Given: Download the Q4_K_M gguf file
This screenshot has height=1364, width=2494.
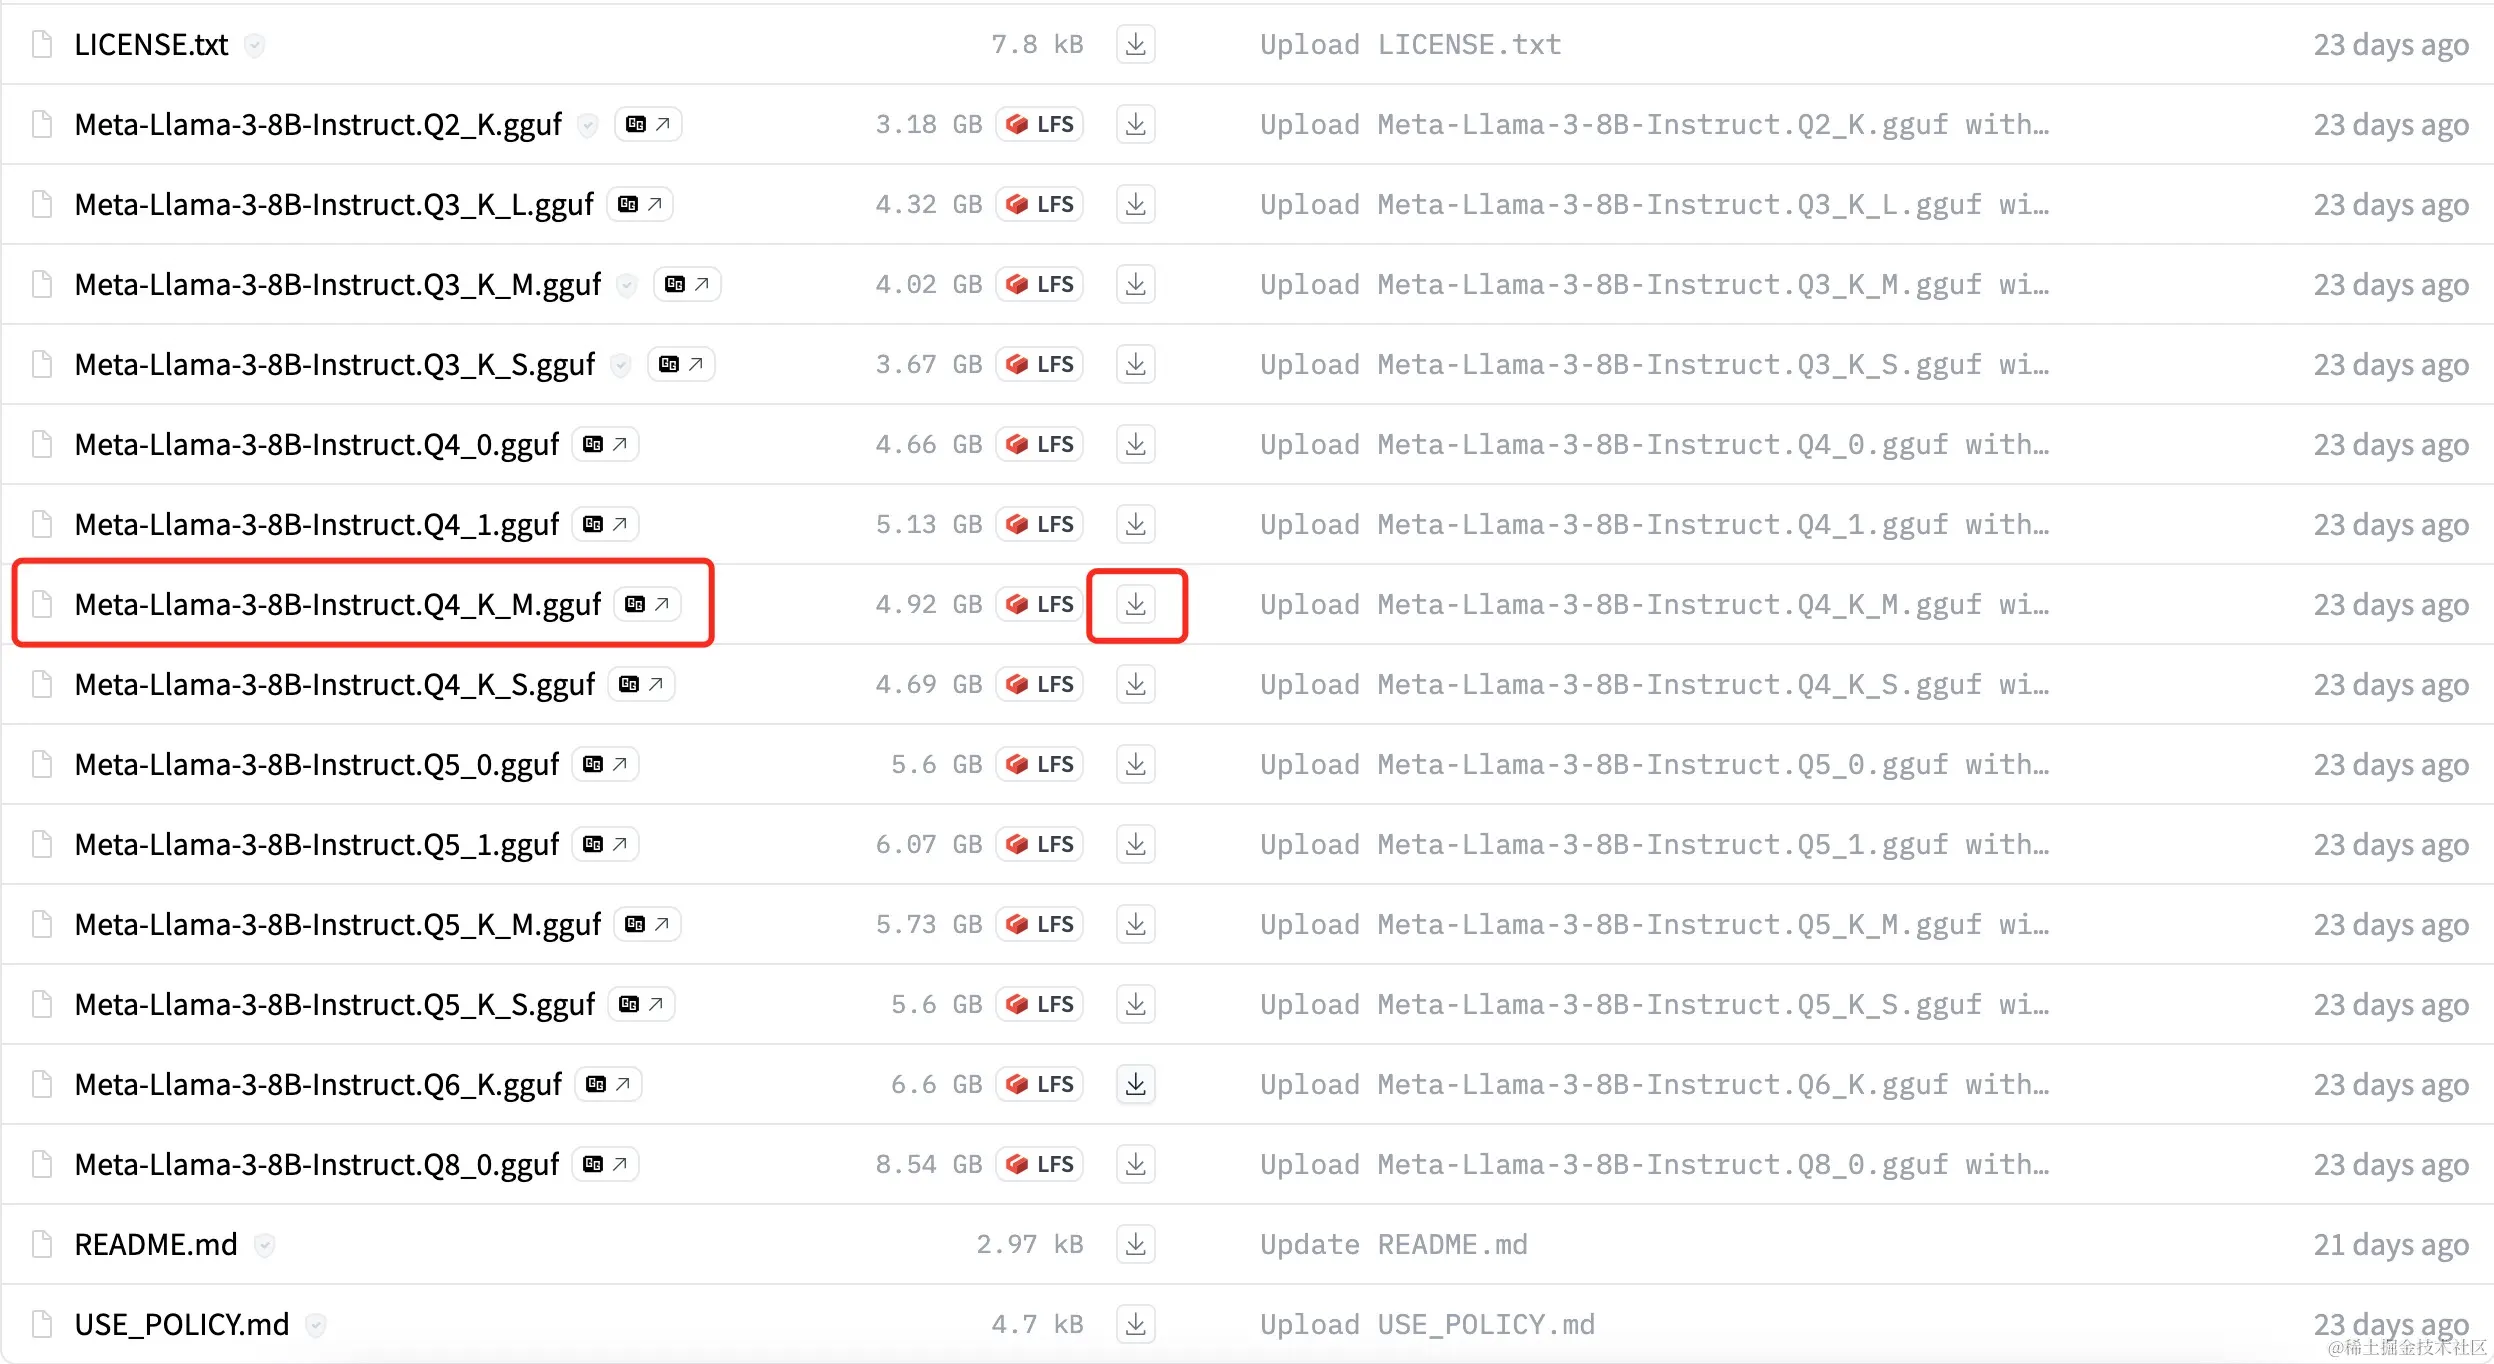Looking at the screenshot, I should tap(1135, 604).
